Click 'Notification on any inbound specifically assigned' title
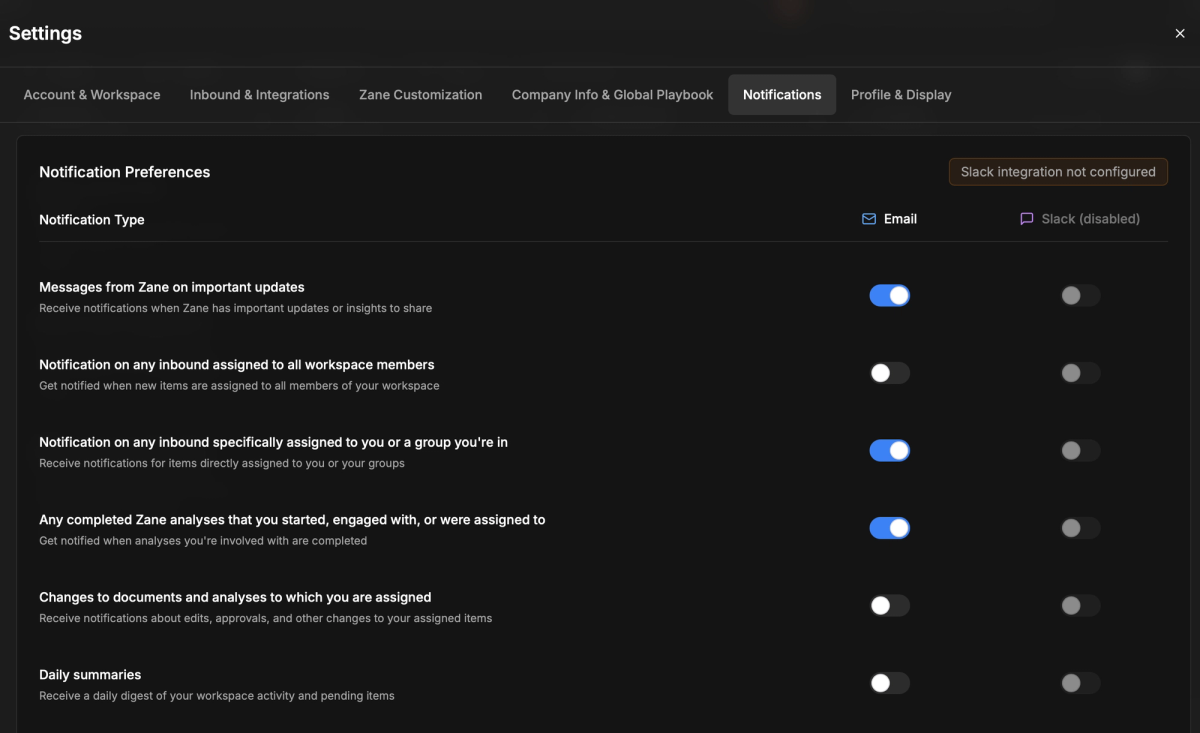1200x733 pixels. 273,442
